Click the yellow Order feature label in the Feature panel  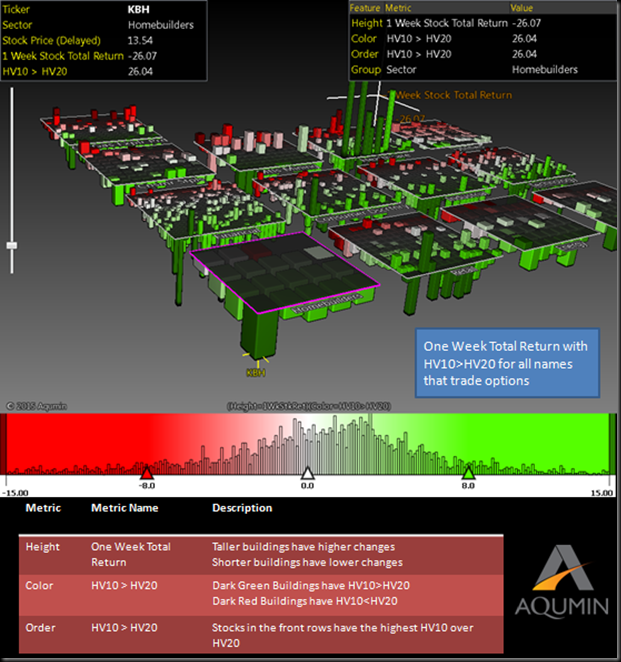[365, 54]
